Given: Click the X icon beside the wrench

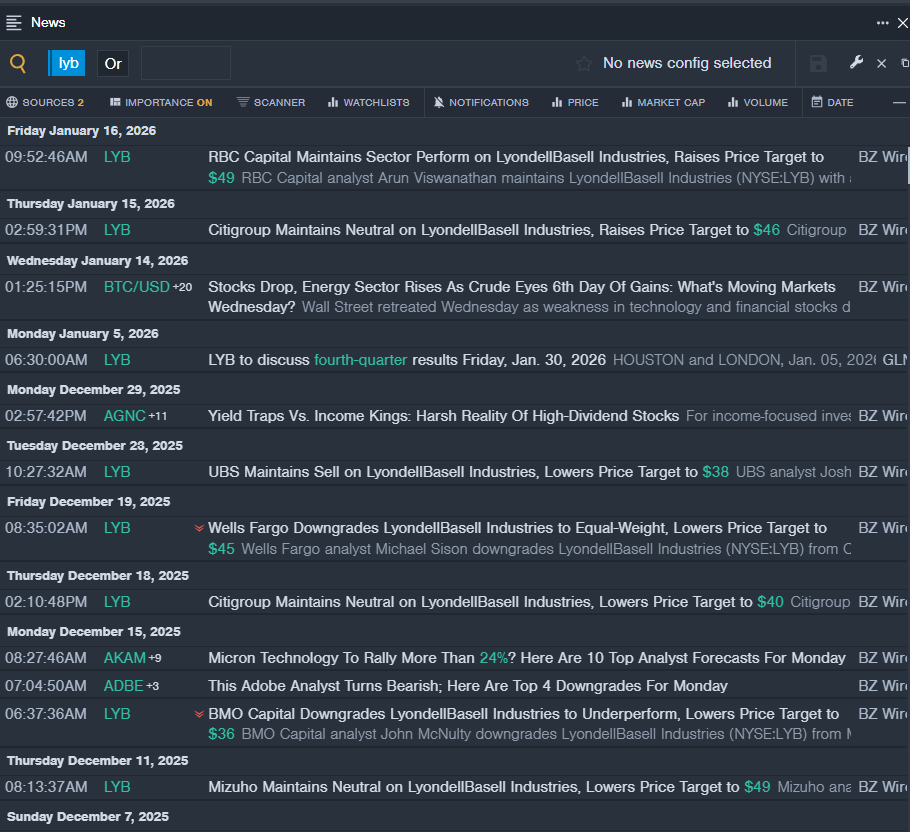Looking at the screenshot, I should click(x=881, y=63).
